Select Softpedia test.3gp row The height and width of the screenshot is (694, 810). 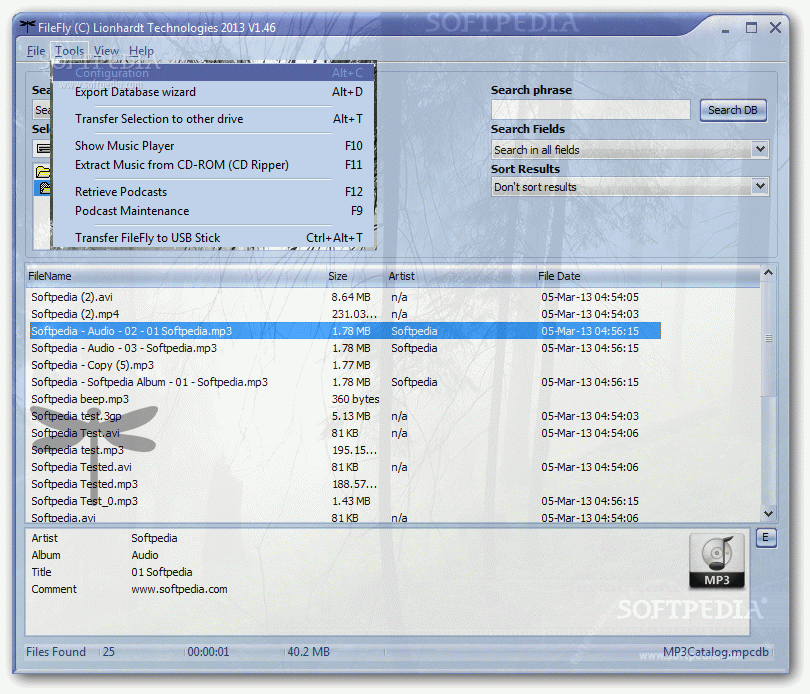[345, 417]
